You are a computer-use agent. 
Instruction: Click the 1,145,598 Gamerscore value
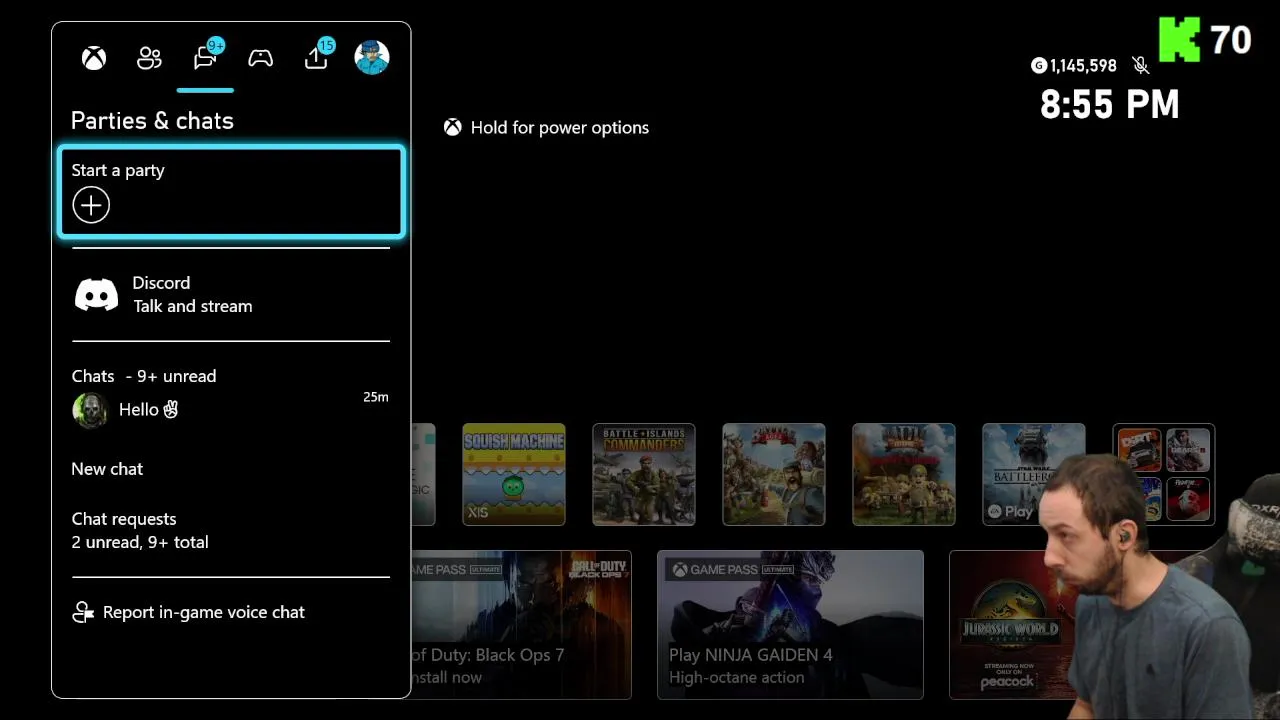1083,66
